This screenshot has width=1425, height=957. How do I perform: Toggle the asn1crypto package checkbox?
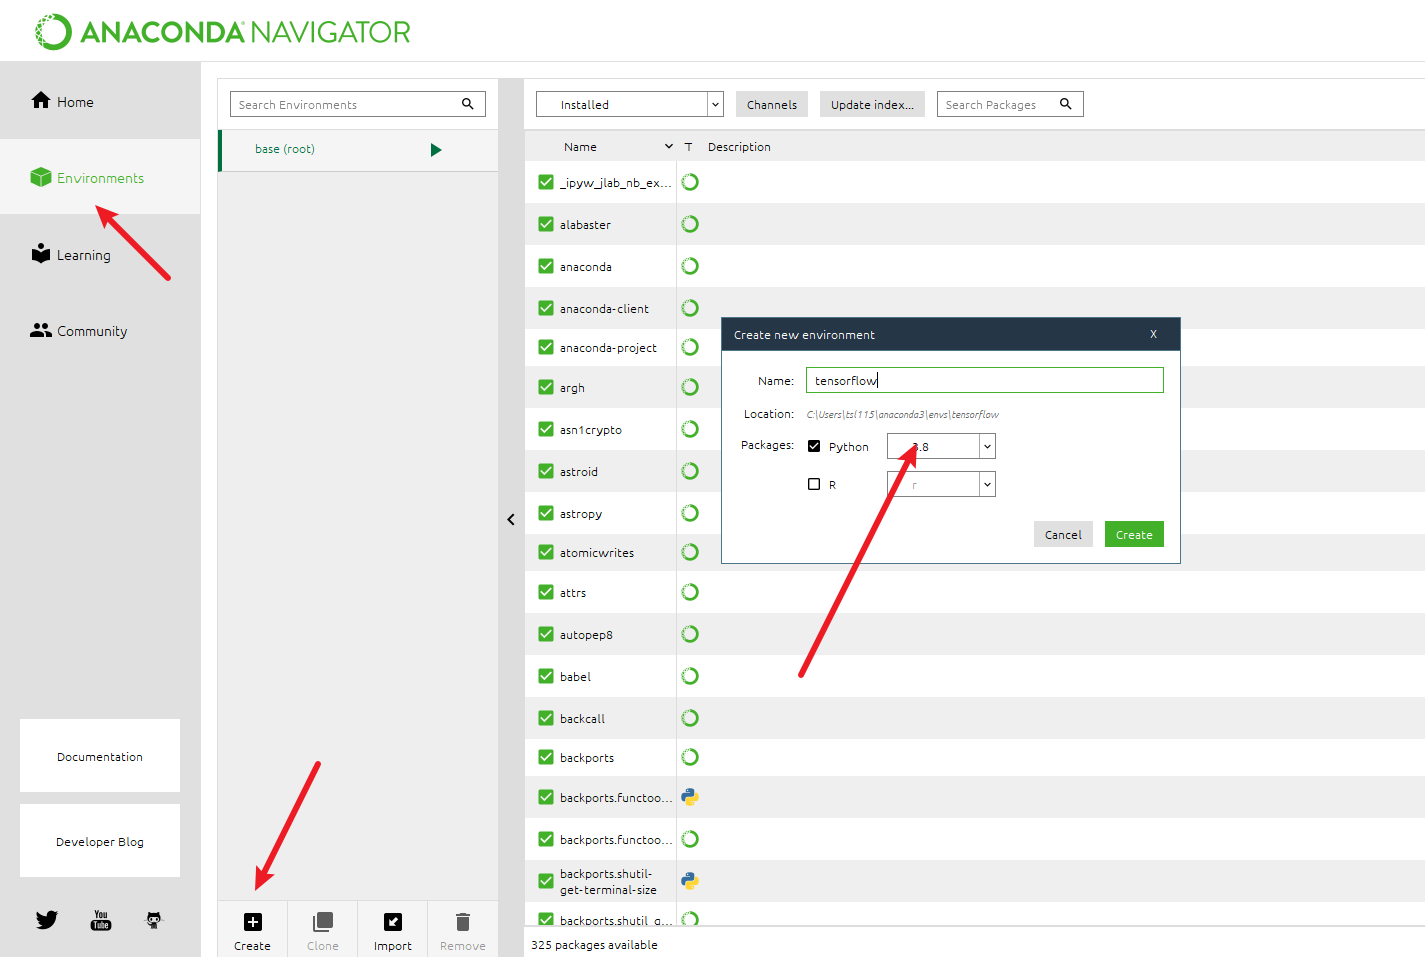pos(546,429)
